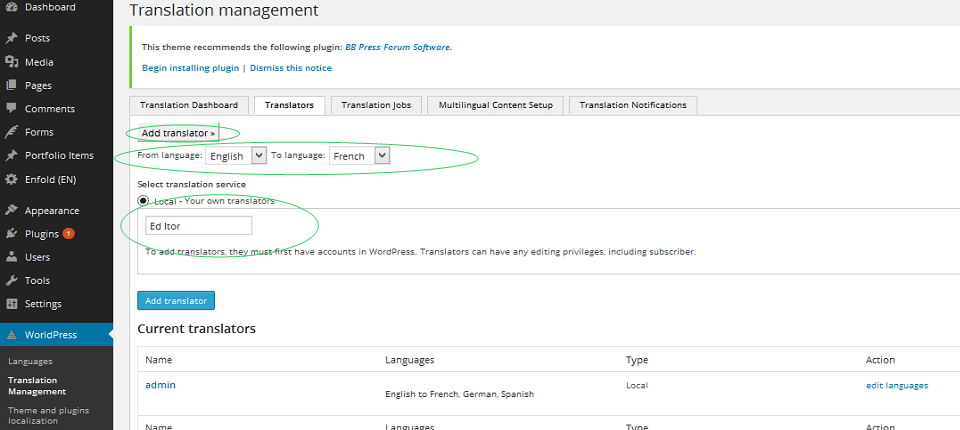Viewport: 960px width, 430px height.
Task: Click the Ed Itor translator name field
Action: 198,225
